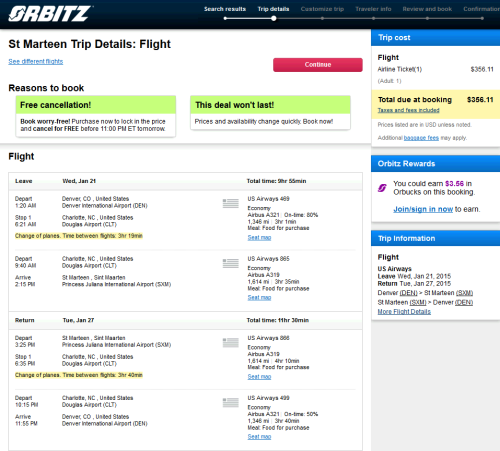The image size is (500, 451).
Task: Open the Customize trip step
Action: [x=322, y=9]
